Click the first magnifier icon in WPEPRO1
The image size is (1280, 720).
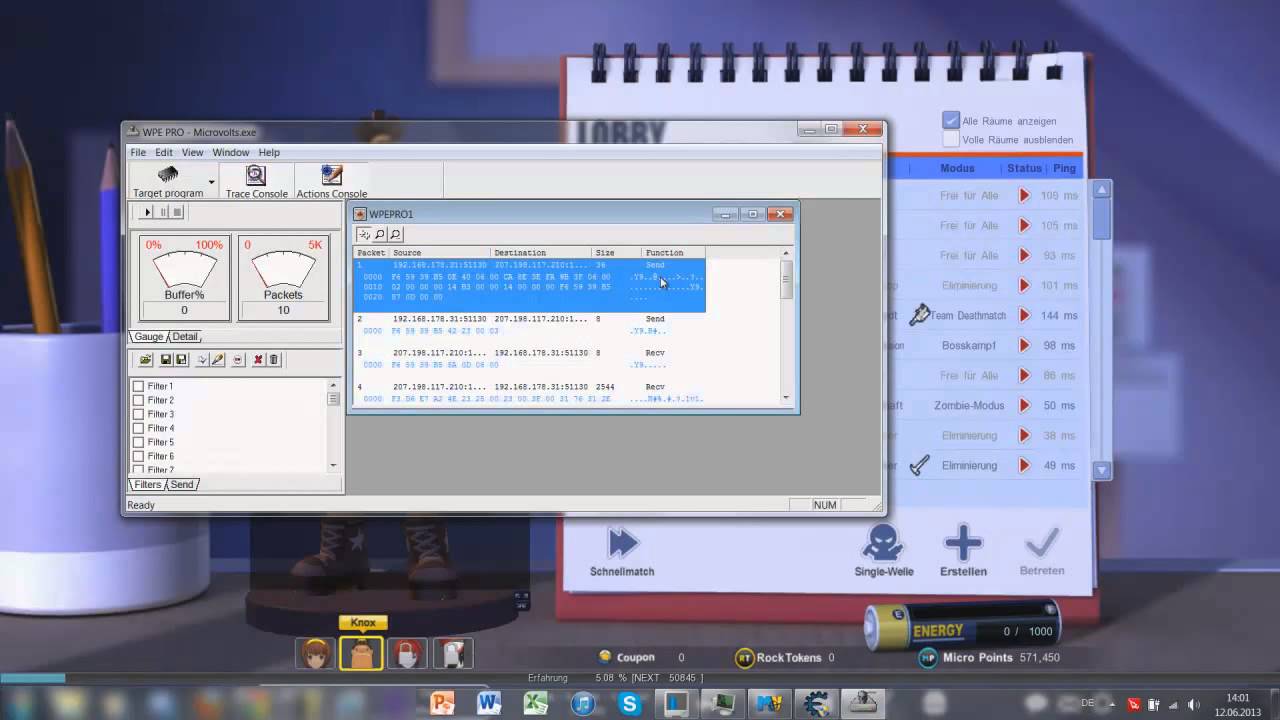coord(380,234)
